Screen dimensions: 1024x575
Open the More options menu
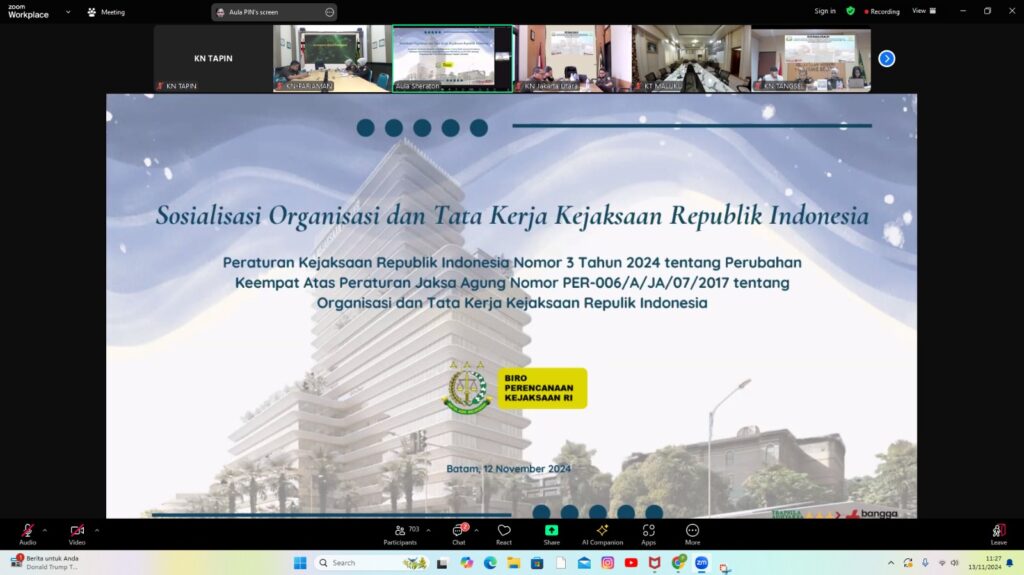coord(692,533)
